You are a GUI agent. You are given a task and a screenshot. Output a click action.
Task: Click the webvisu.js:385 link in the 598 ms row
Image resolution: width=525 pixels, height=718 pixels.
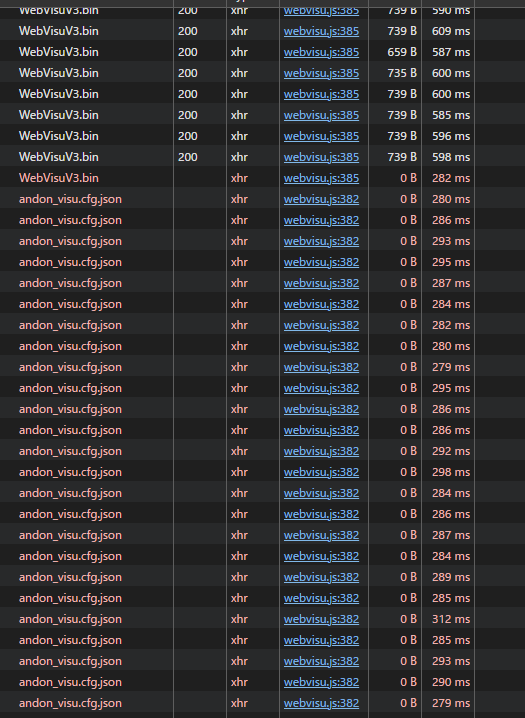[x=321, y=157]
